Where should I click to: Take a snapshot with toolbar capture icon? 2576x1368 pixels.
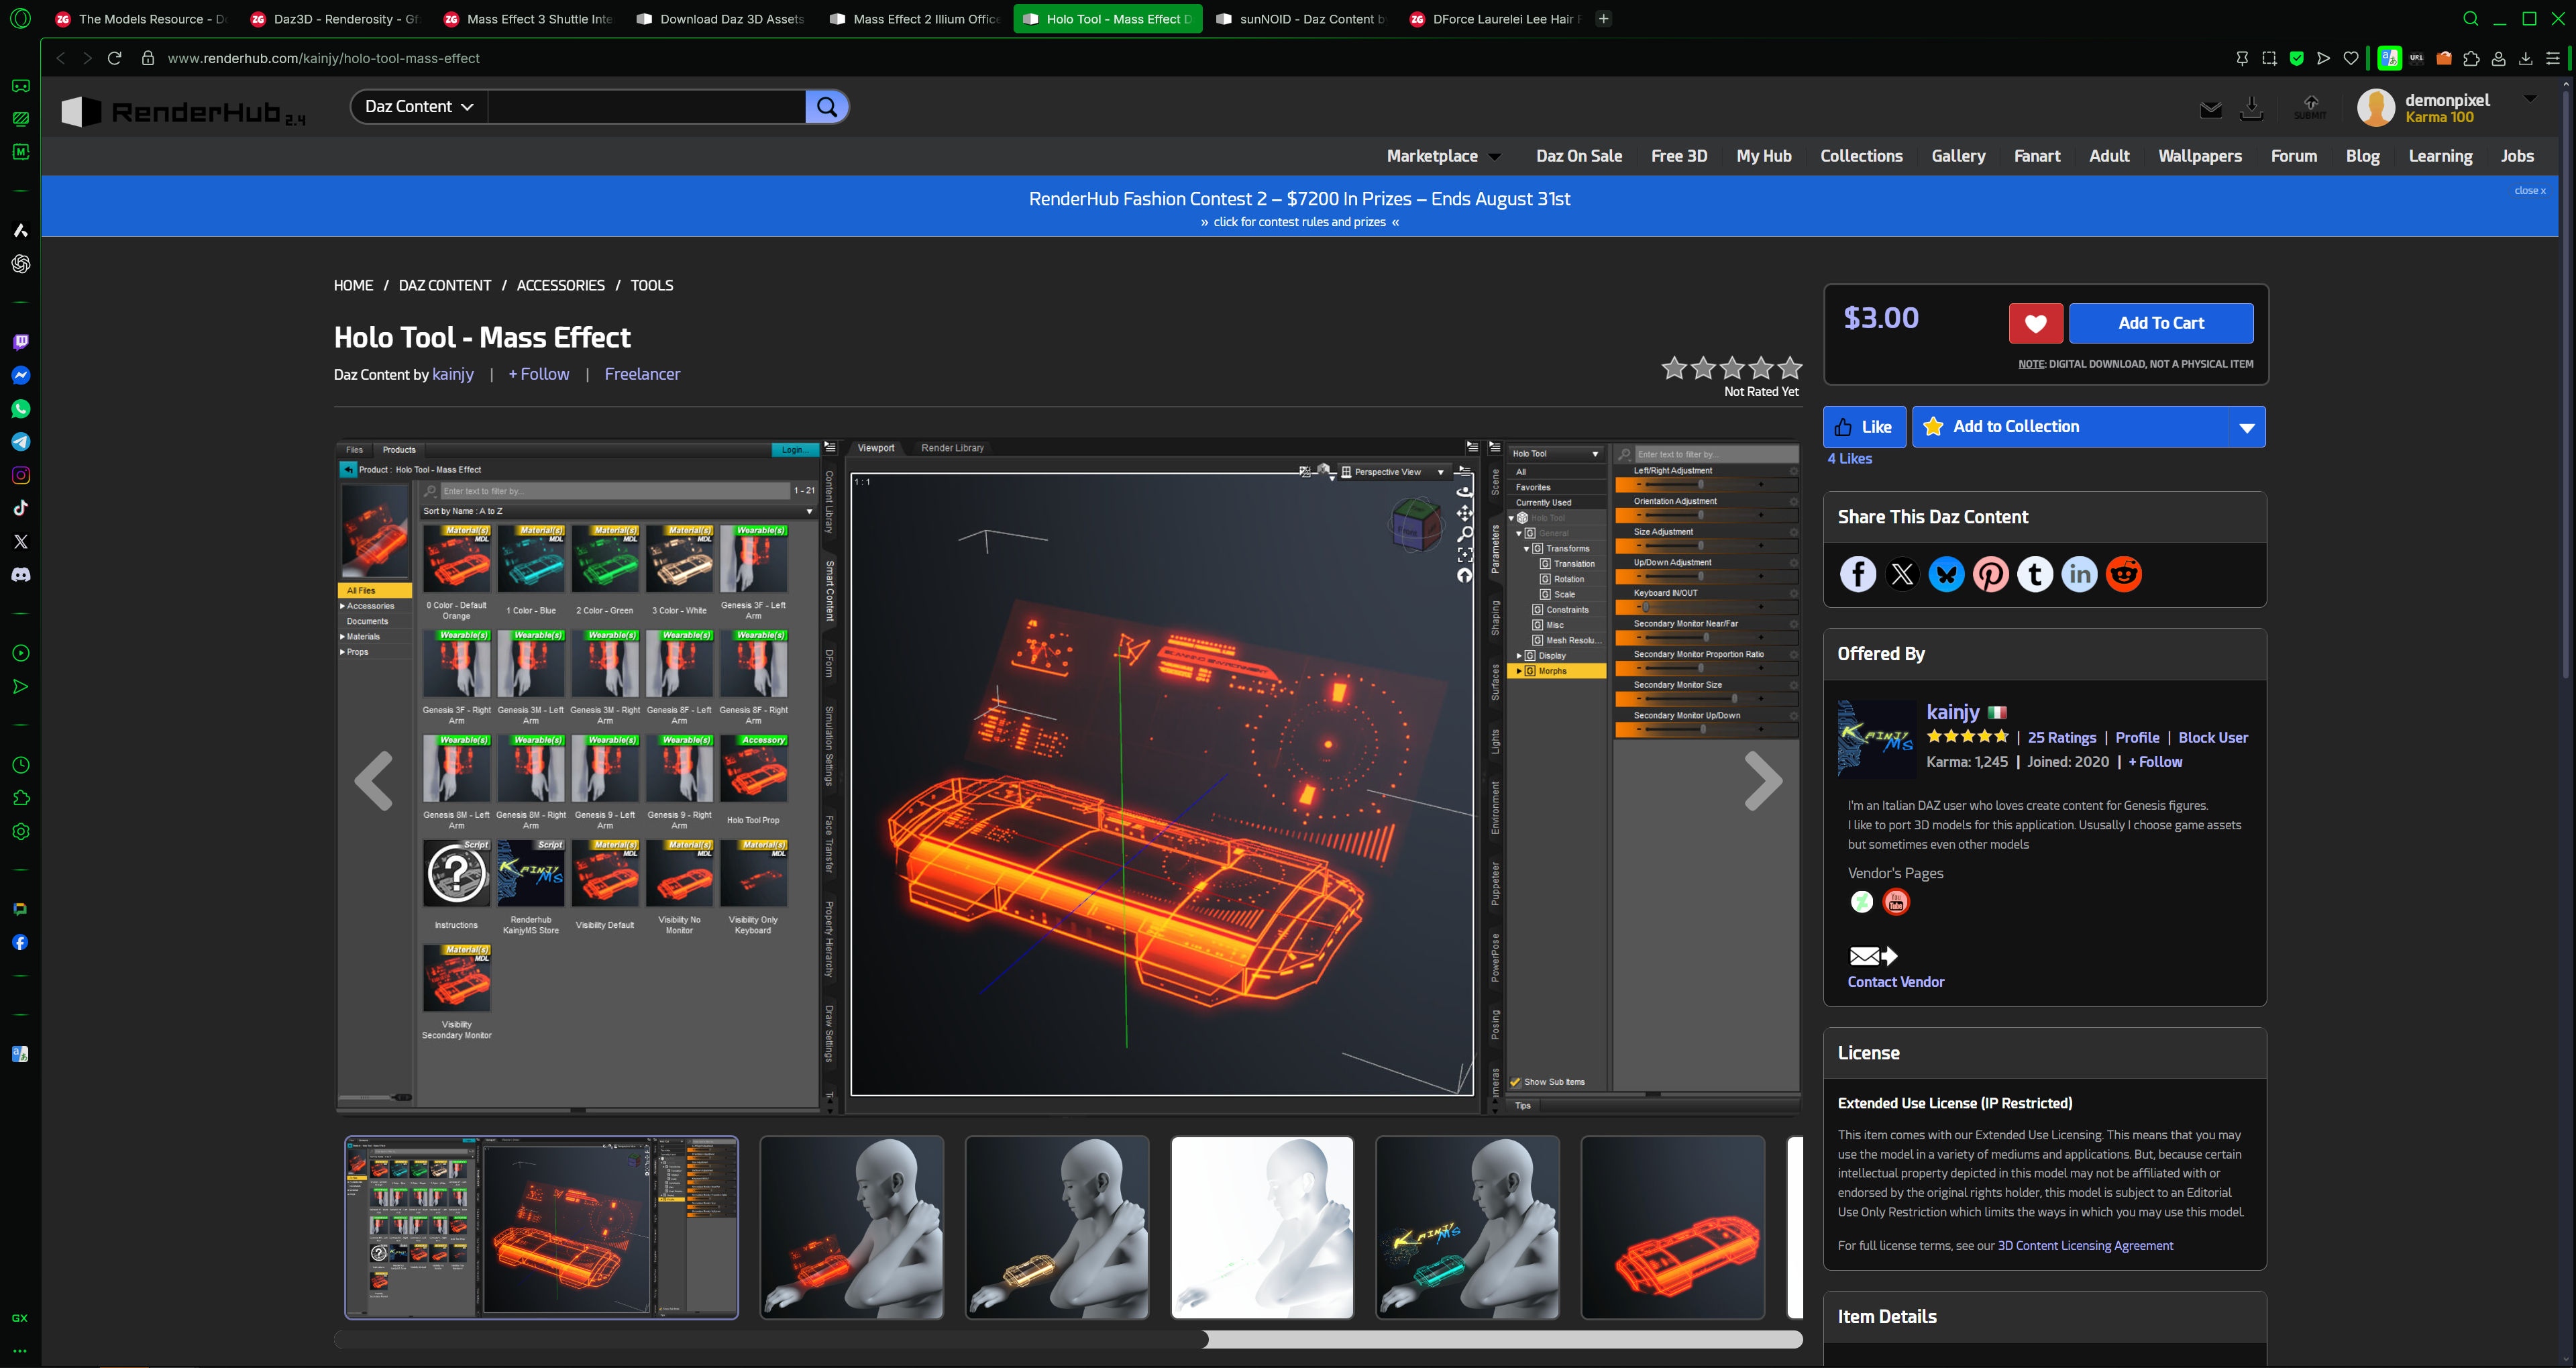[2269, 58]
